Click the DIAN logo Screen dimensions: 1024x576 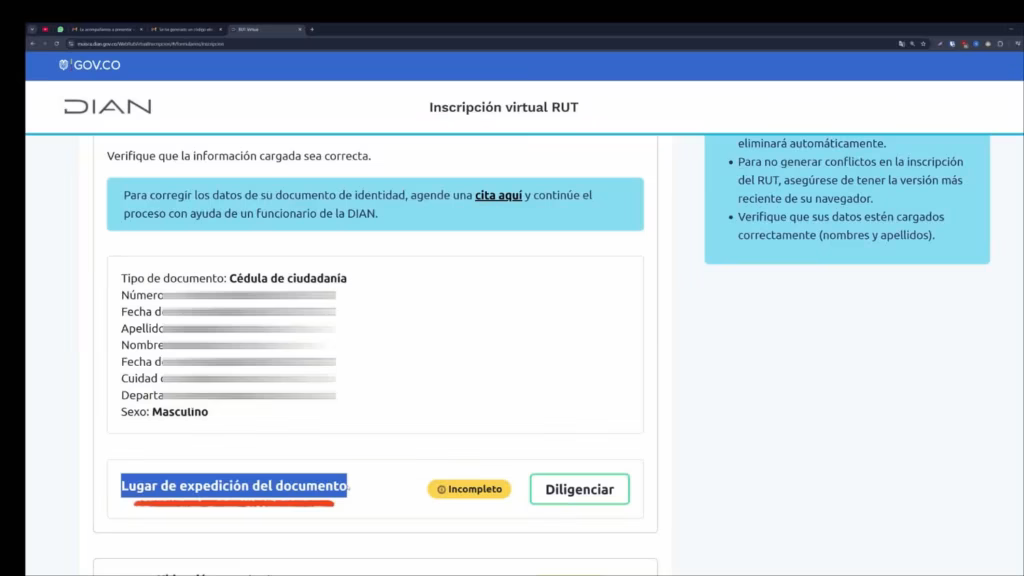[x=108, y=106]
